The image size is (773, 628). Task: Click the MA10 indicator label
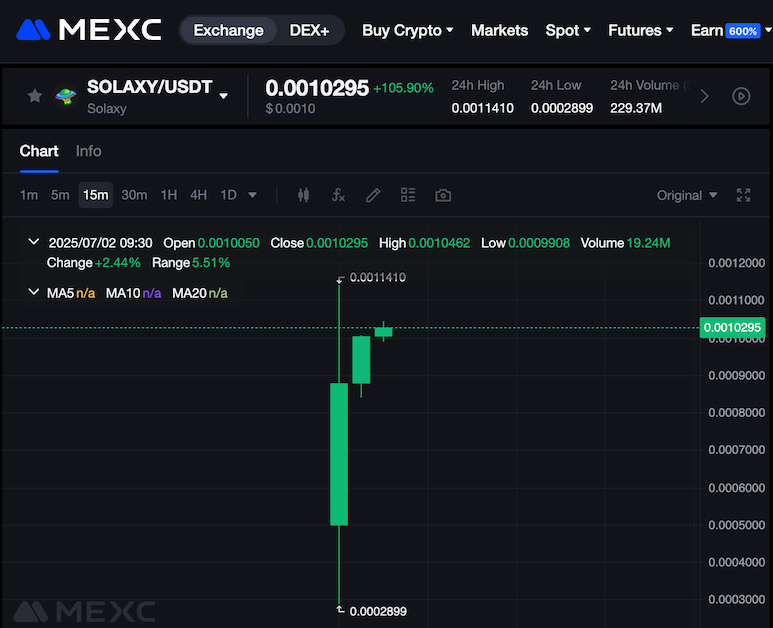tap(134, 293)
